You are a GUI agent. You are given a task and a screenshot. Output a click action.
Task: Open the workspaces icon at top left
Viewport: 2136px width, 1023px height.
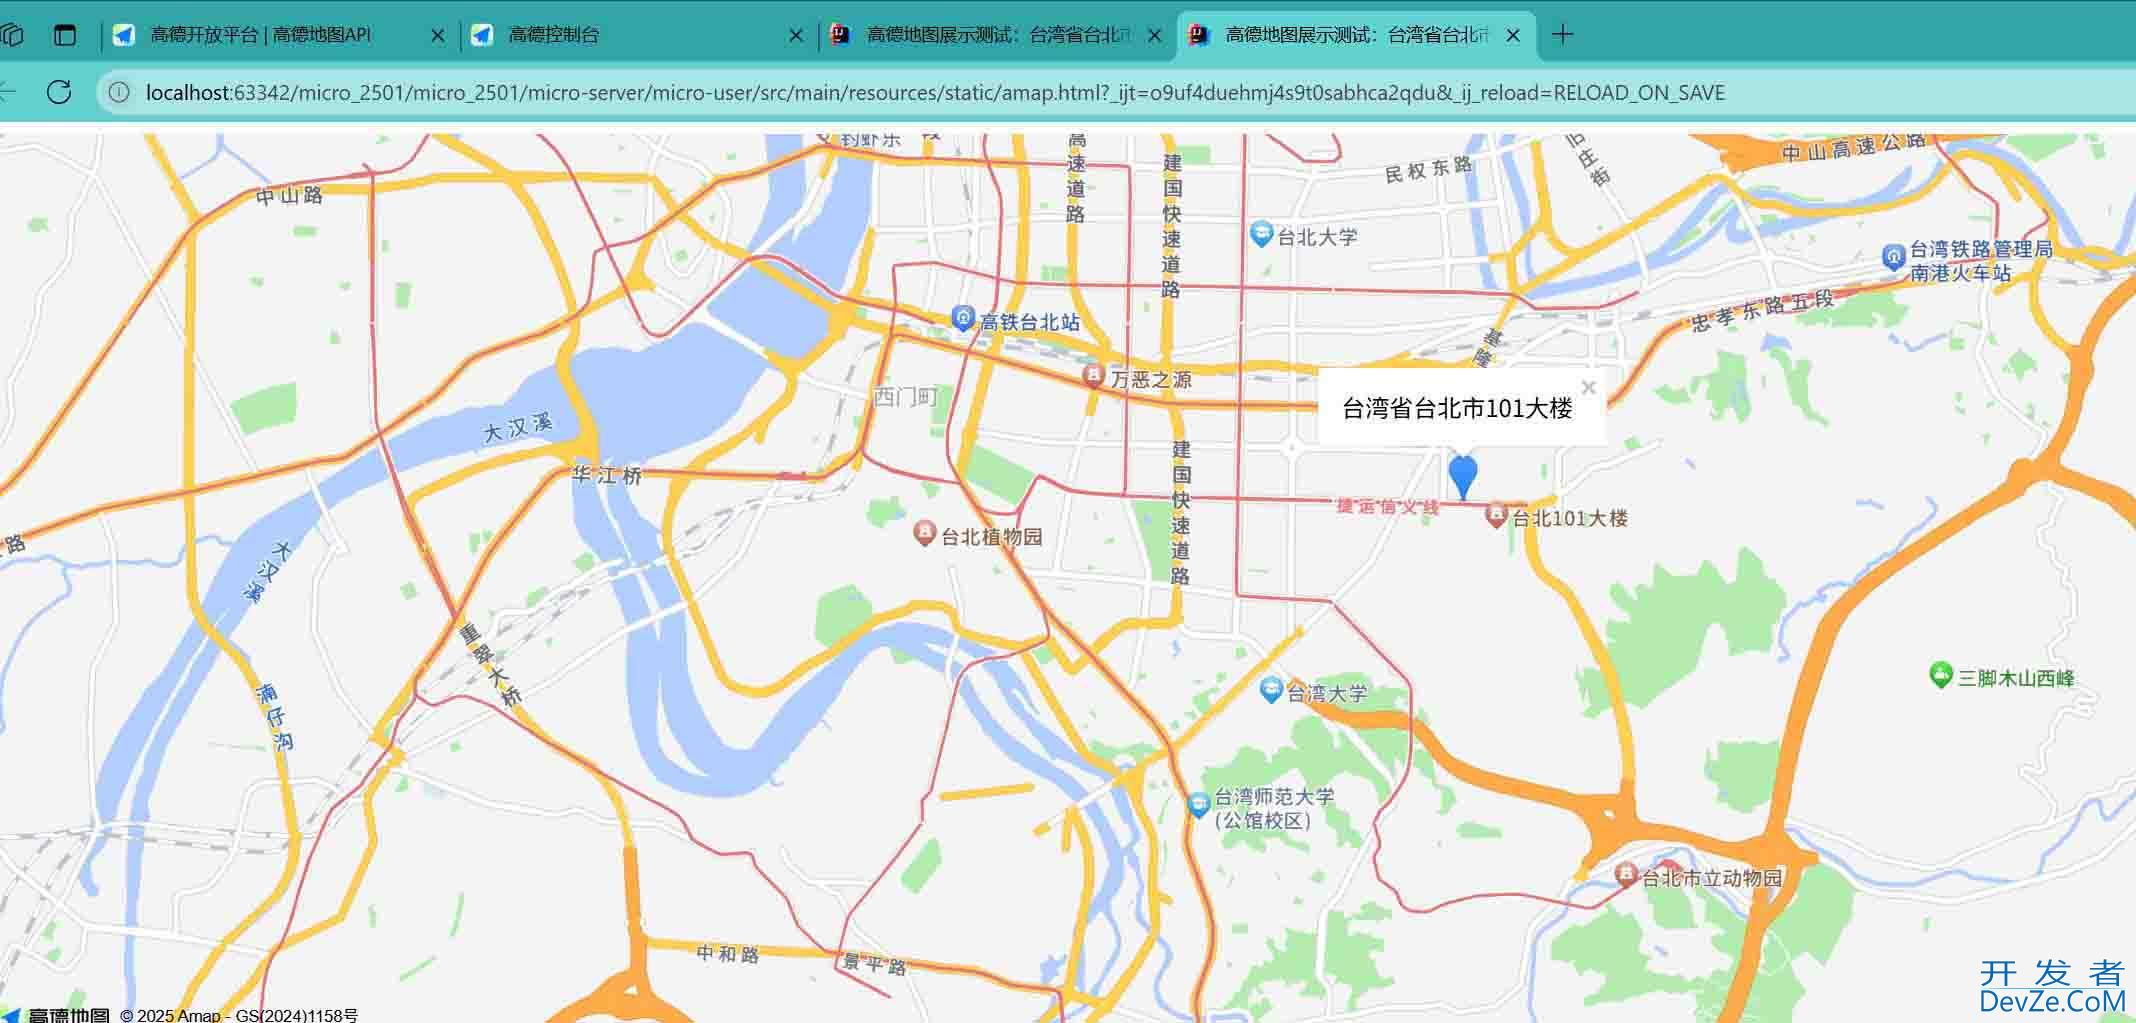(12, 35)
